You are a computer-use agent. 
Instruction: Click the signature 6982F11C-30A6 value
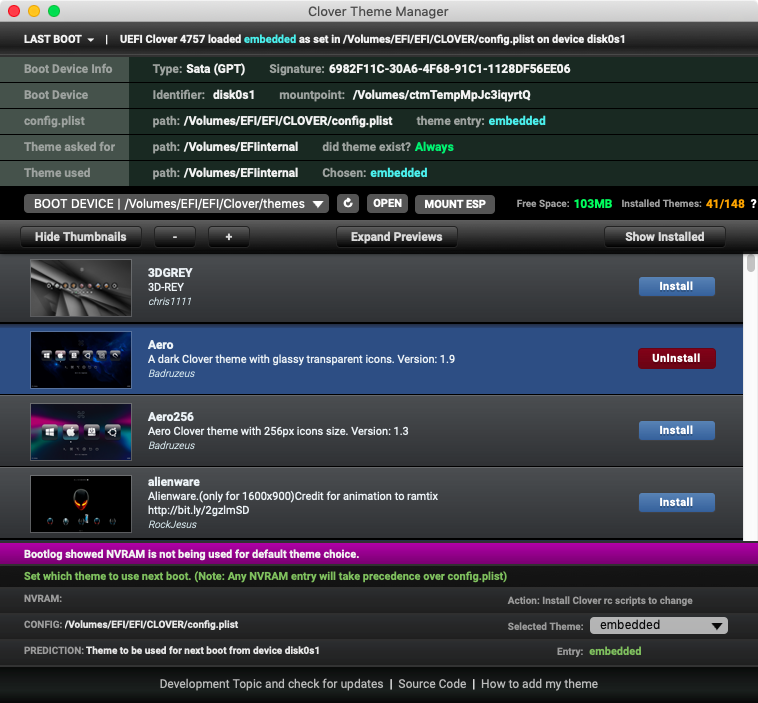(x=450, y=69)
